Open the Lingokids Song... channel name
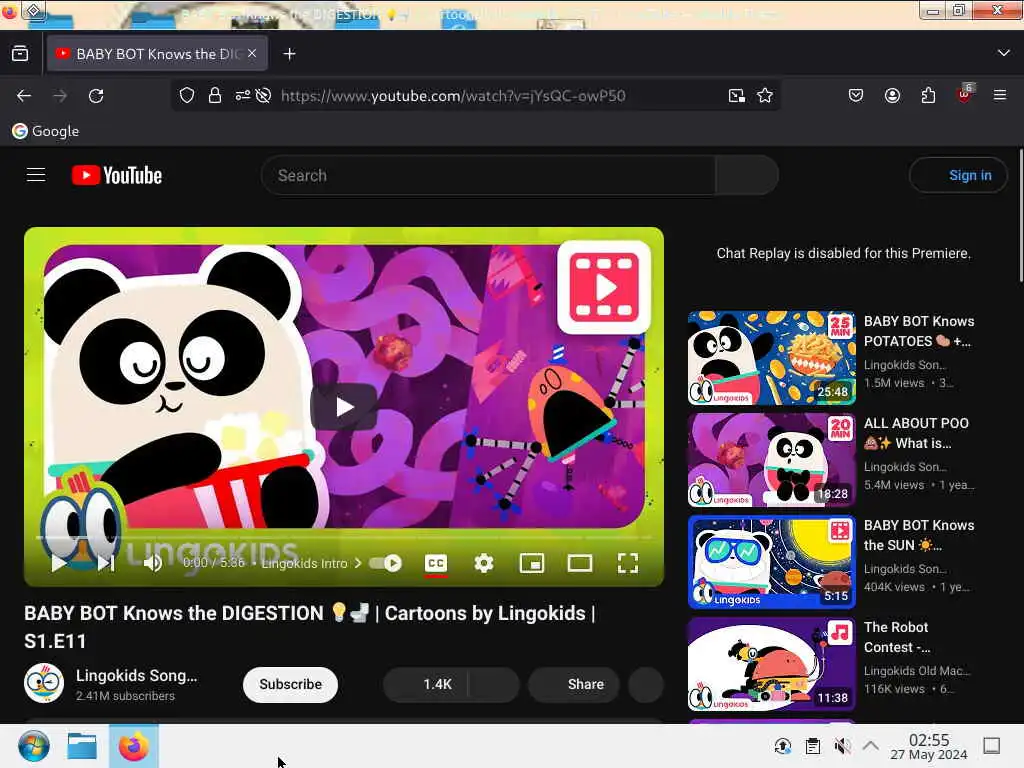Screen dimensions: 1024x768 click(x=136, y=675)
